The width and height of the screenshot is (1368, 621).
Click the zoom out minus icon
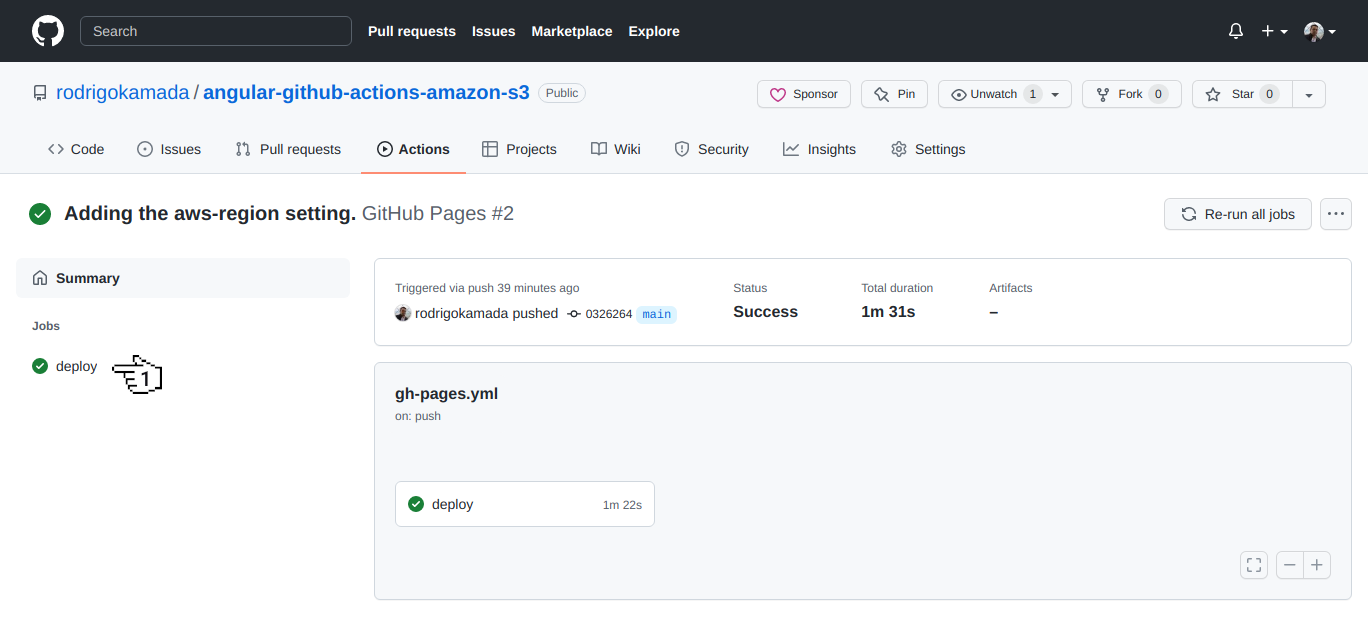[1289, 564]
